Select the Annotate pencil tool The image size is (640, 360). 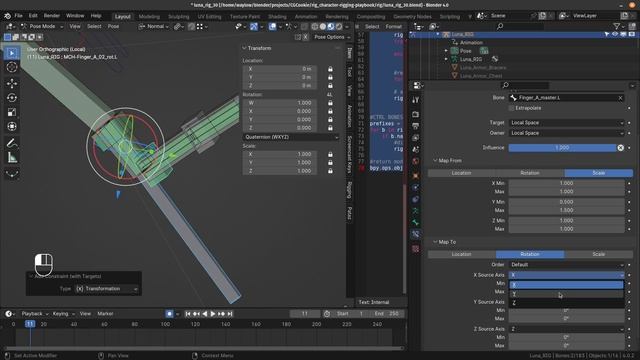(12, 143)
